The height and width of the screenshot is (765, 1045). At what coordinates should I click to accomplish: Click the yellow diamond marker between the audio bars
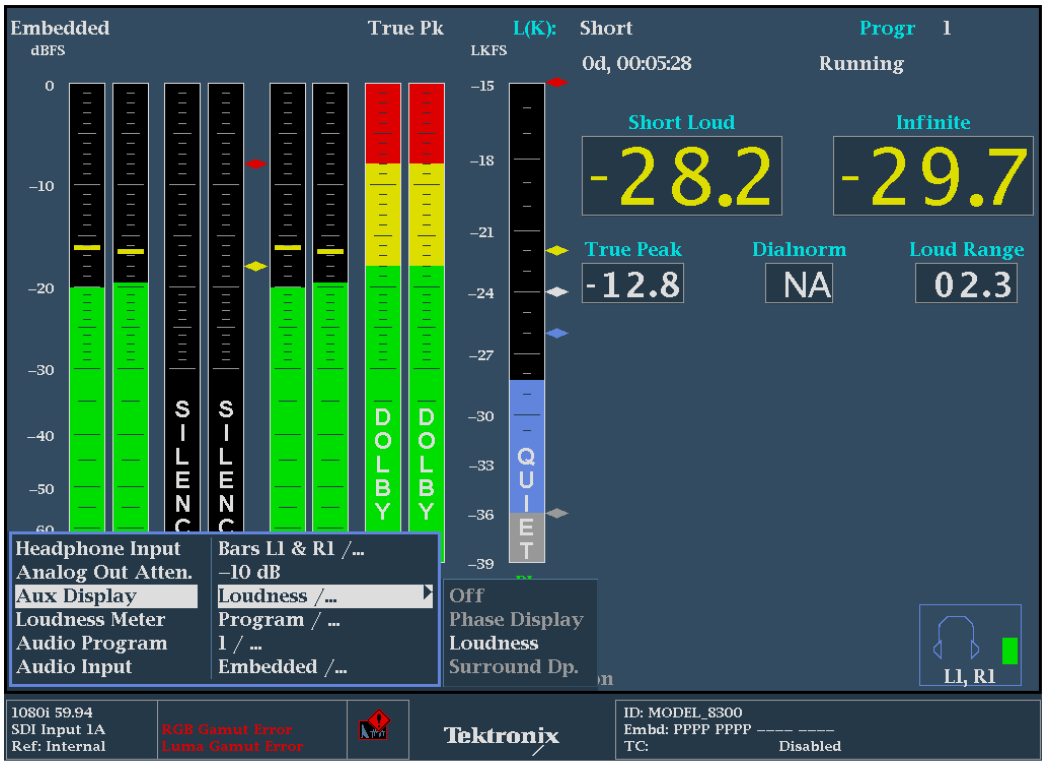(256, 267)
